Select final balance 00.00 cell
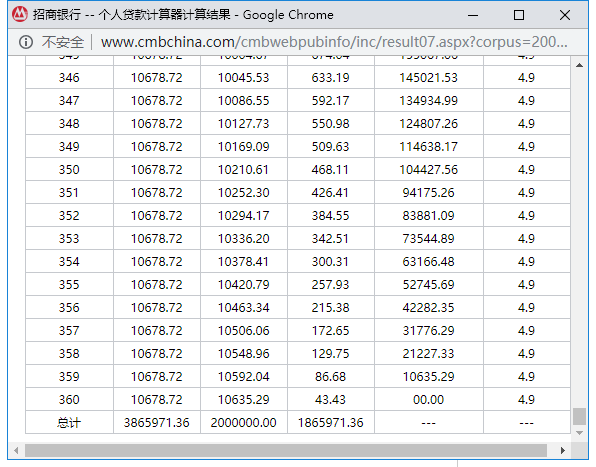The width and height of the screenshot is (596, 467). [x=428, y=399]
